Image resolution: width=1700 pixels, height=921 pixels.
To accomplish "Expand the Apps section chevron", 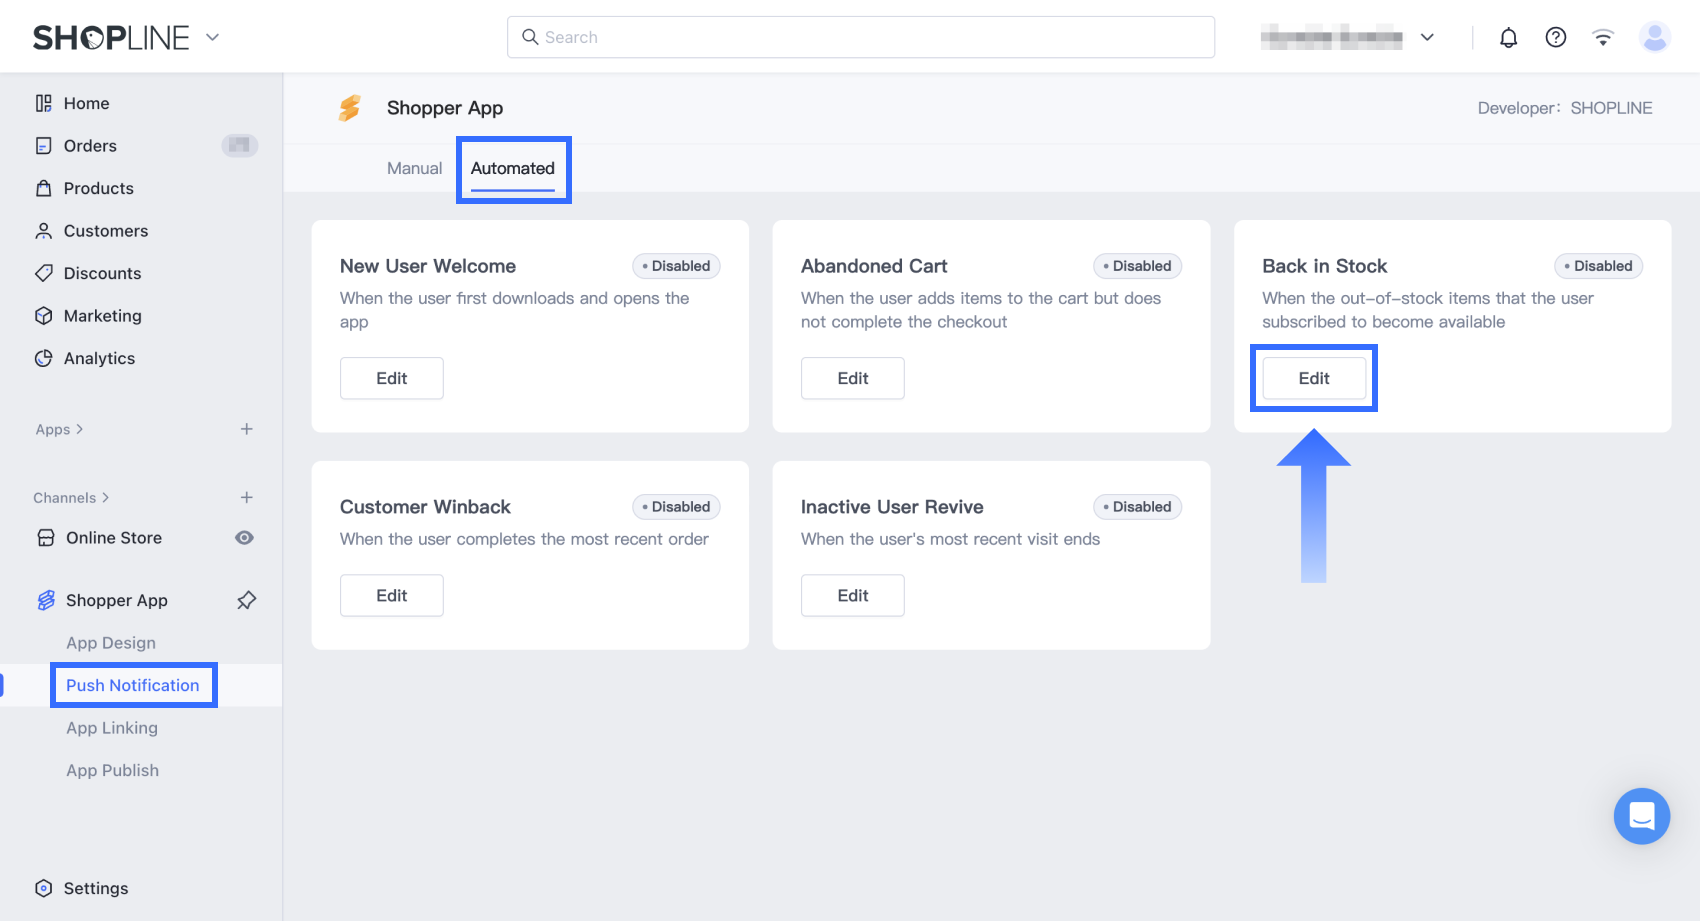I will [x=77, y=429].
